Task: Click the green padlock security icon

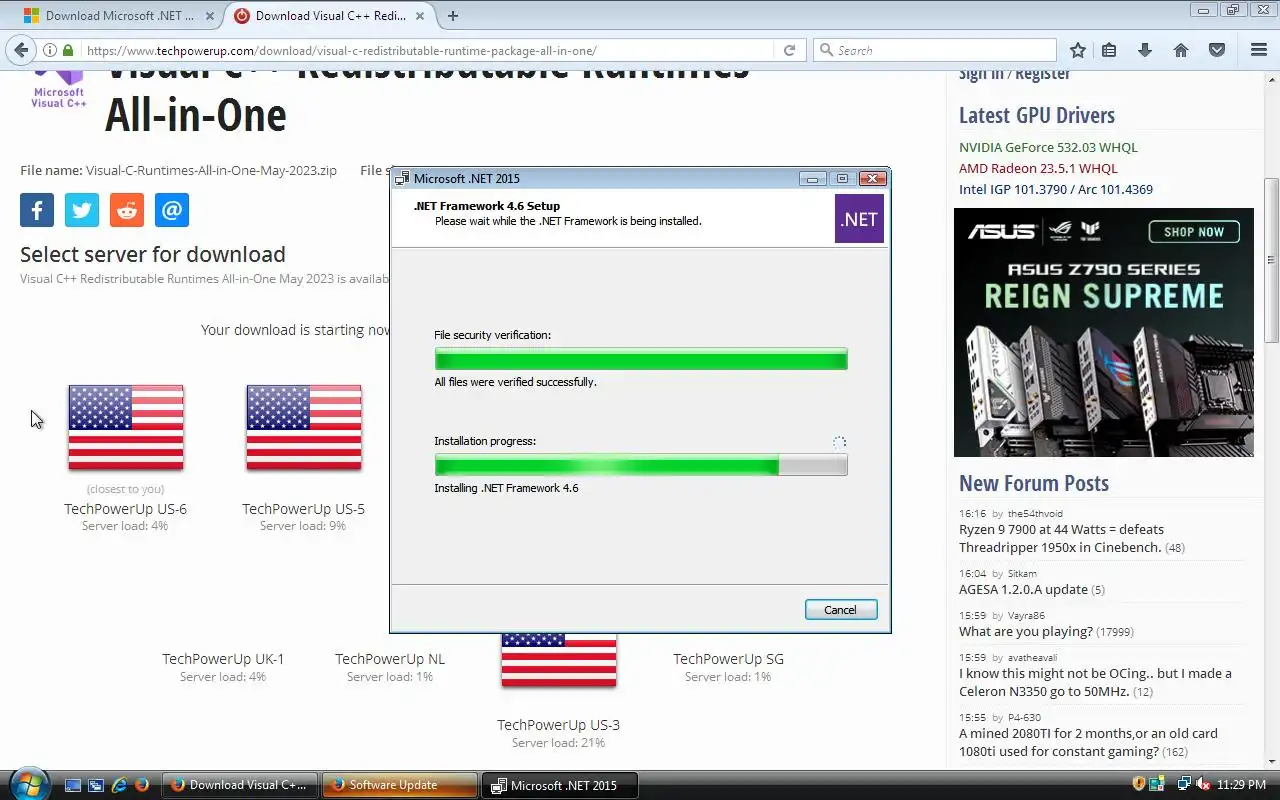Action: tap(68, 50)
